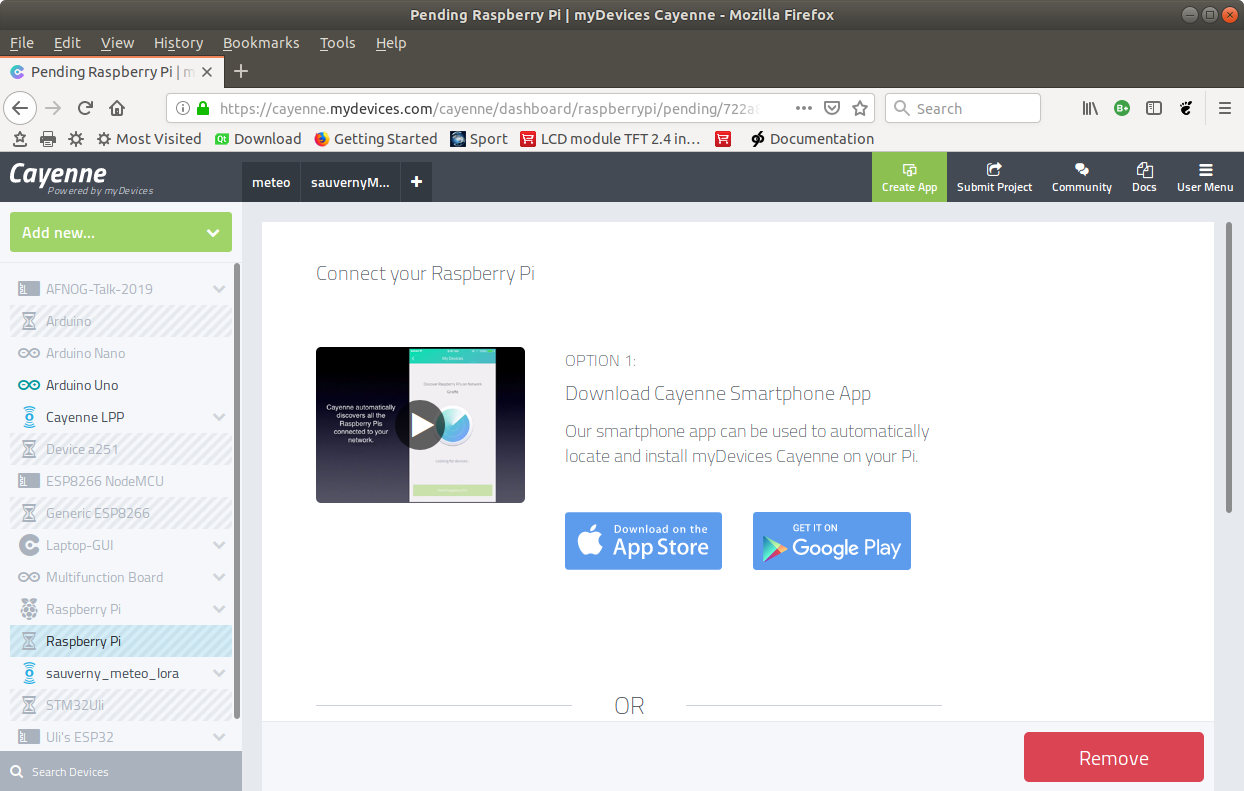The width and height of the screenshot is (1244, 791).
Task: Expand the Multifunction Board chevron
Action: pyautogui.click(x=219, y=577)
